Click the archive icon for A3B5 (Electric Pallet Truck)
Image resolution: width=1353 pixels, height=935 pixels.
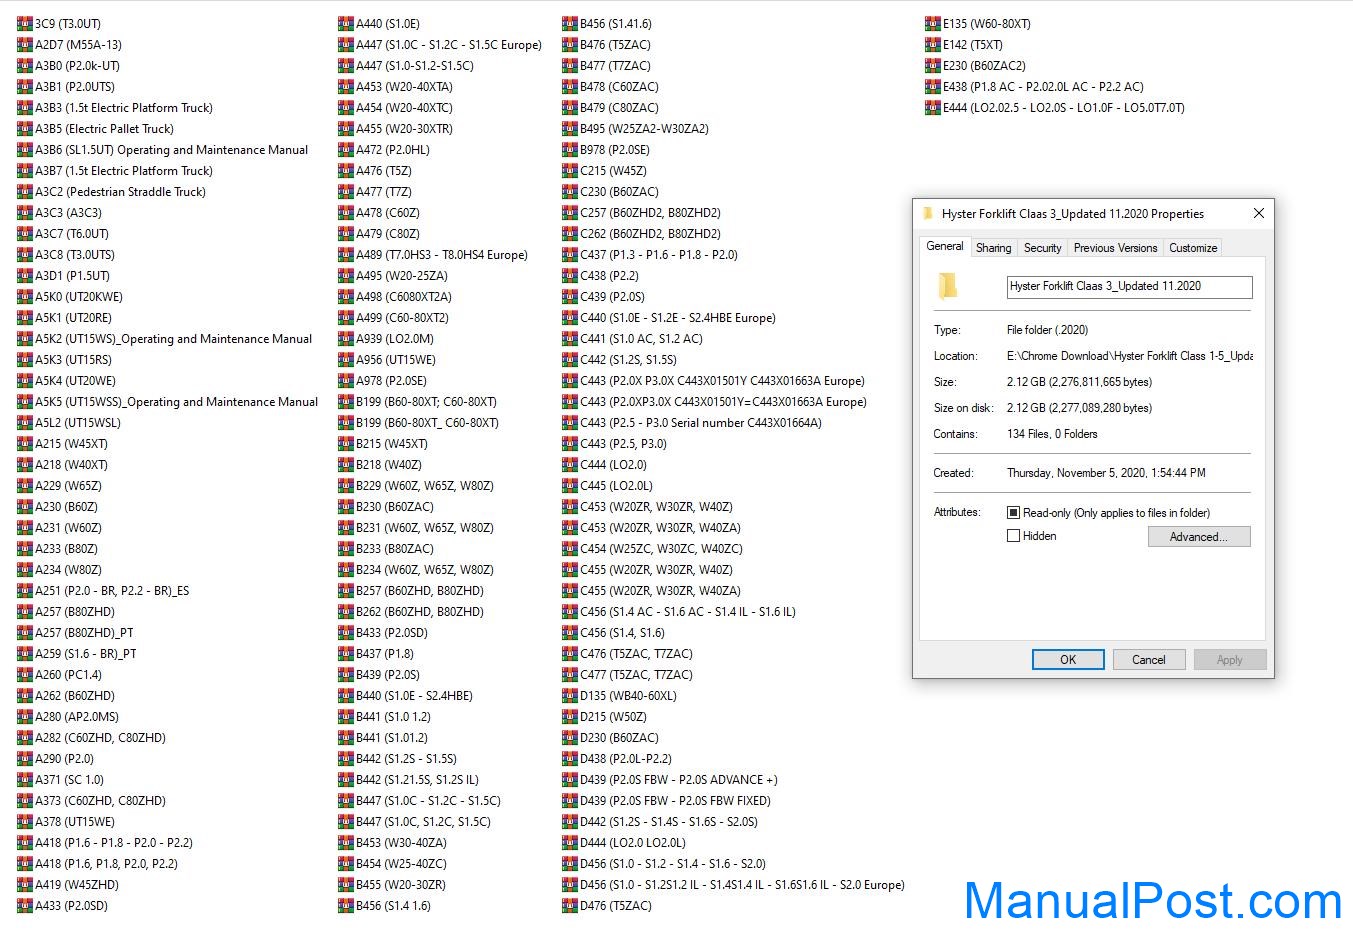(25, 128)
